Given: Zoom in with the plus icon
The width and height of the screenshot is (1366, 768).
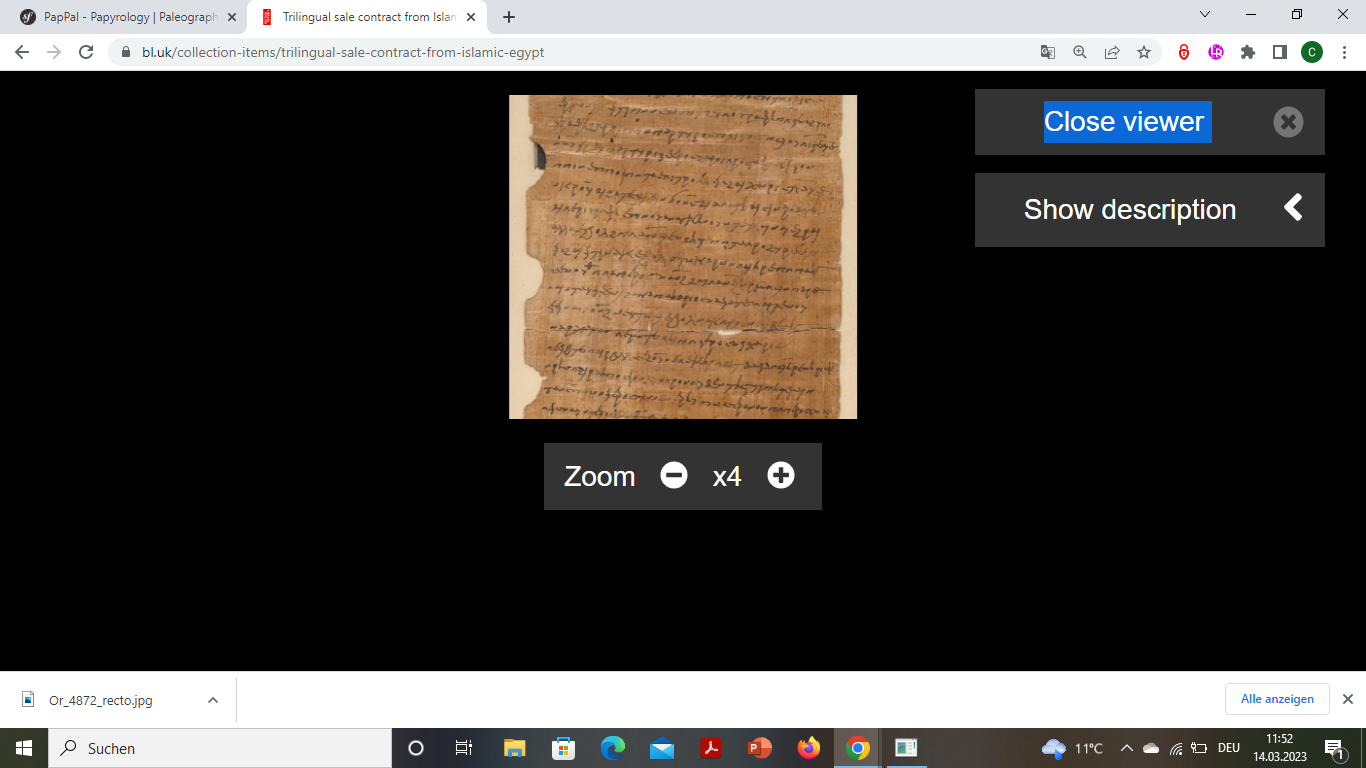Looking at the screenshot, I should tap(781, 476).
